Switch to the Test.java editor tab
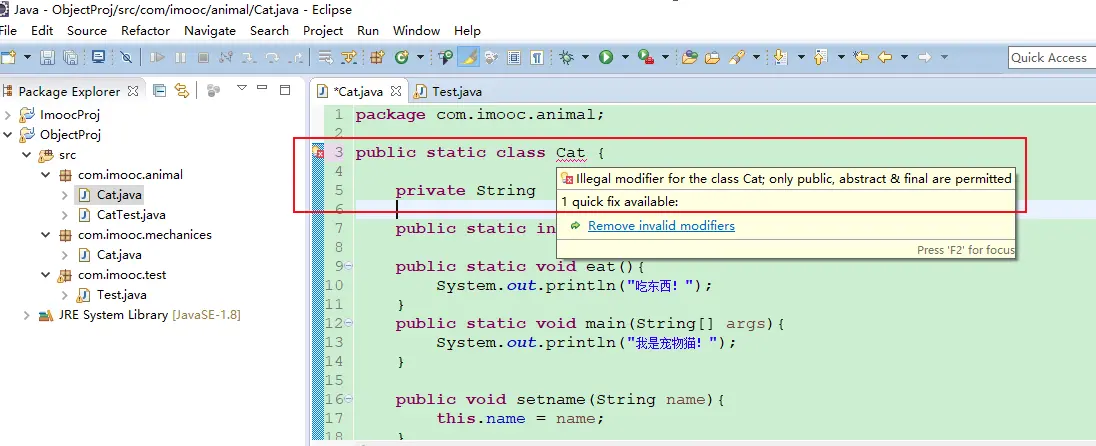The width and height of the screenshot is (1096, 446). tap(456, 91)
